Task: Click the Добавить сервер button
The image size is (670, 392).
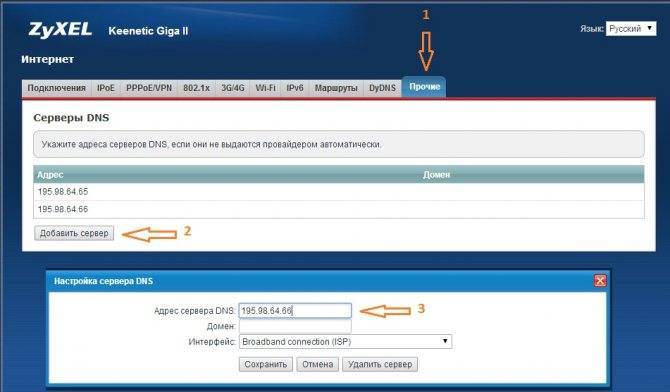Action: 74,233
